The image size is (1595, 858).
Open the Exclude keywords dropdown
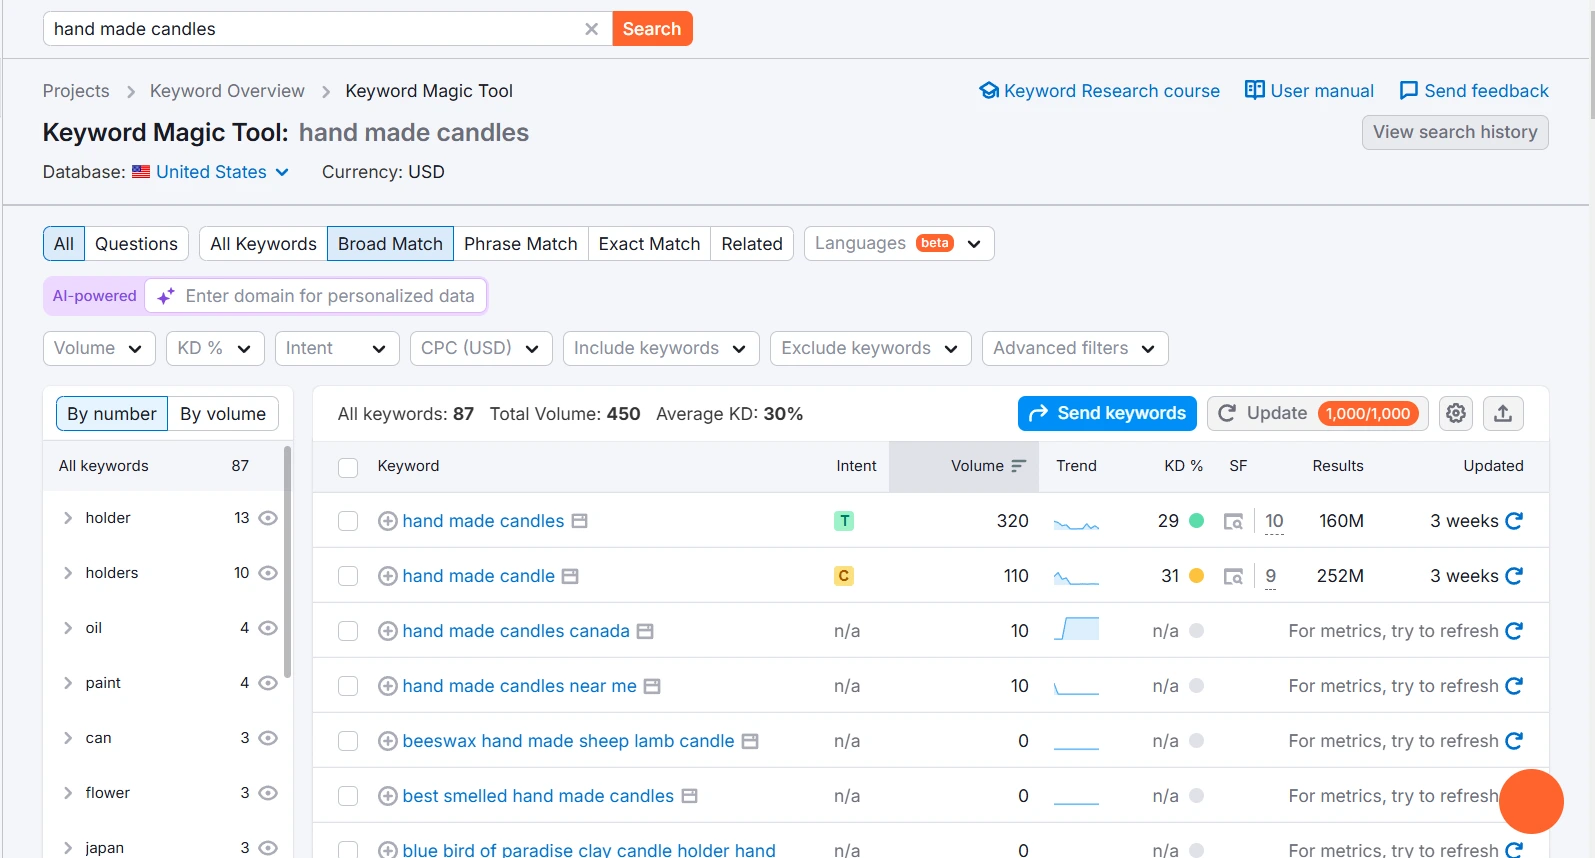(x=871, y=348)
